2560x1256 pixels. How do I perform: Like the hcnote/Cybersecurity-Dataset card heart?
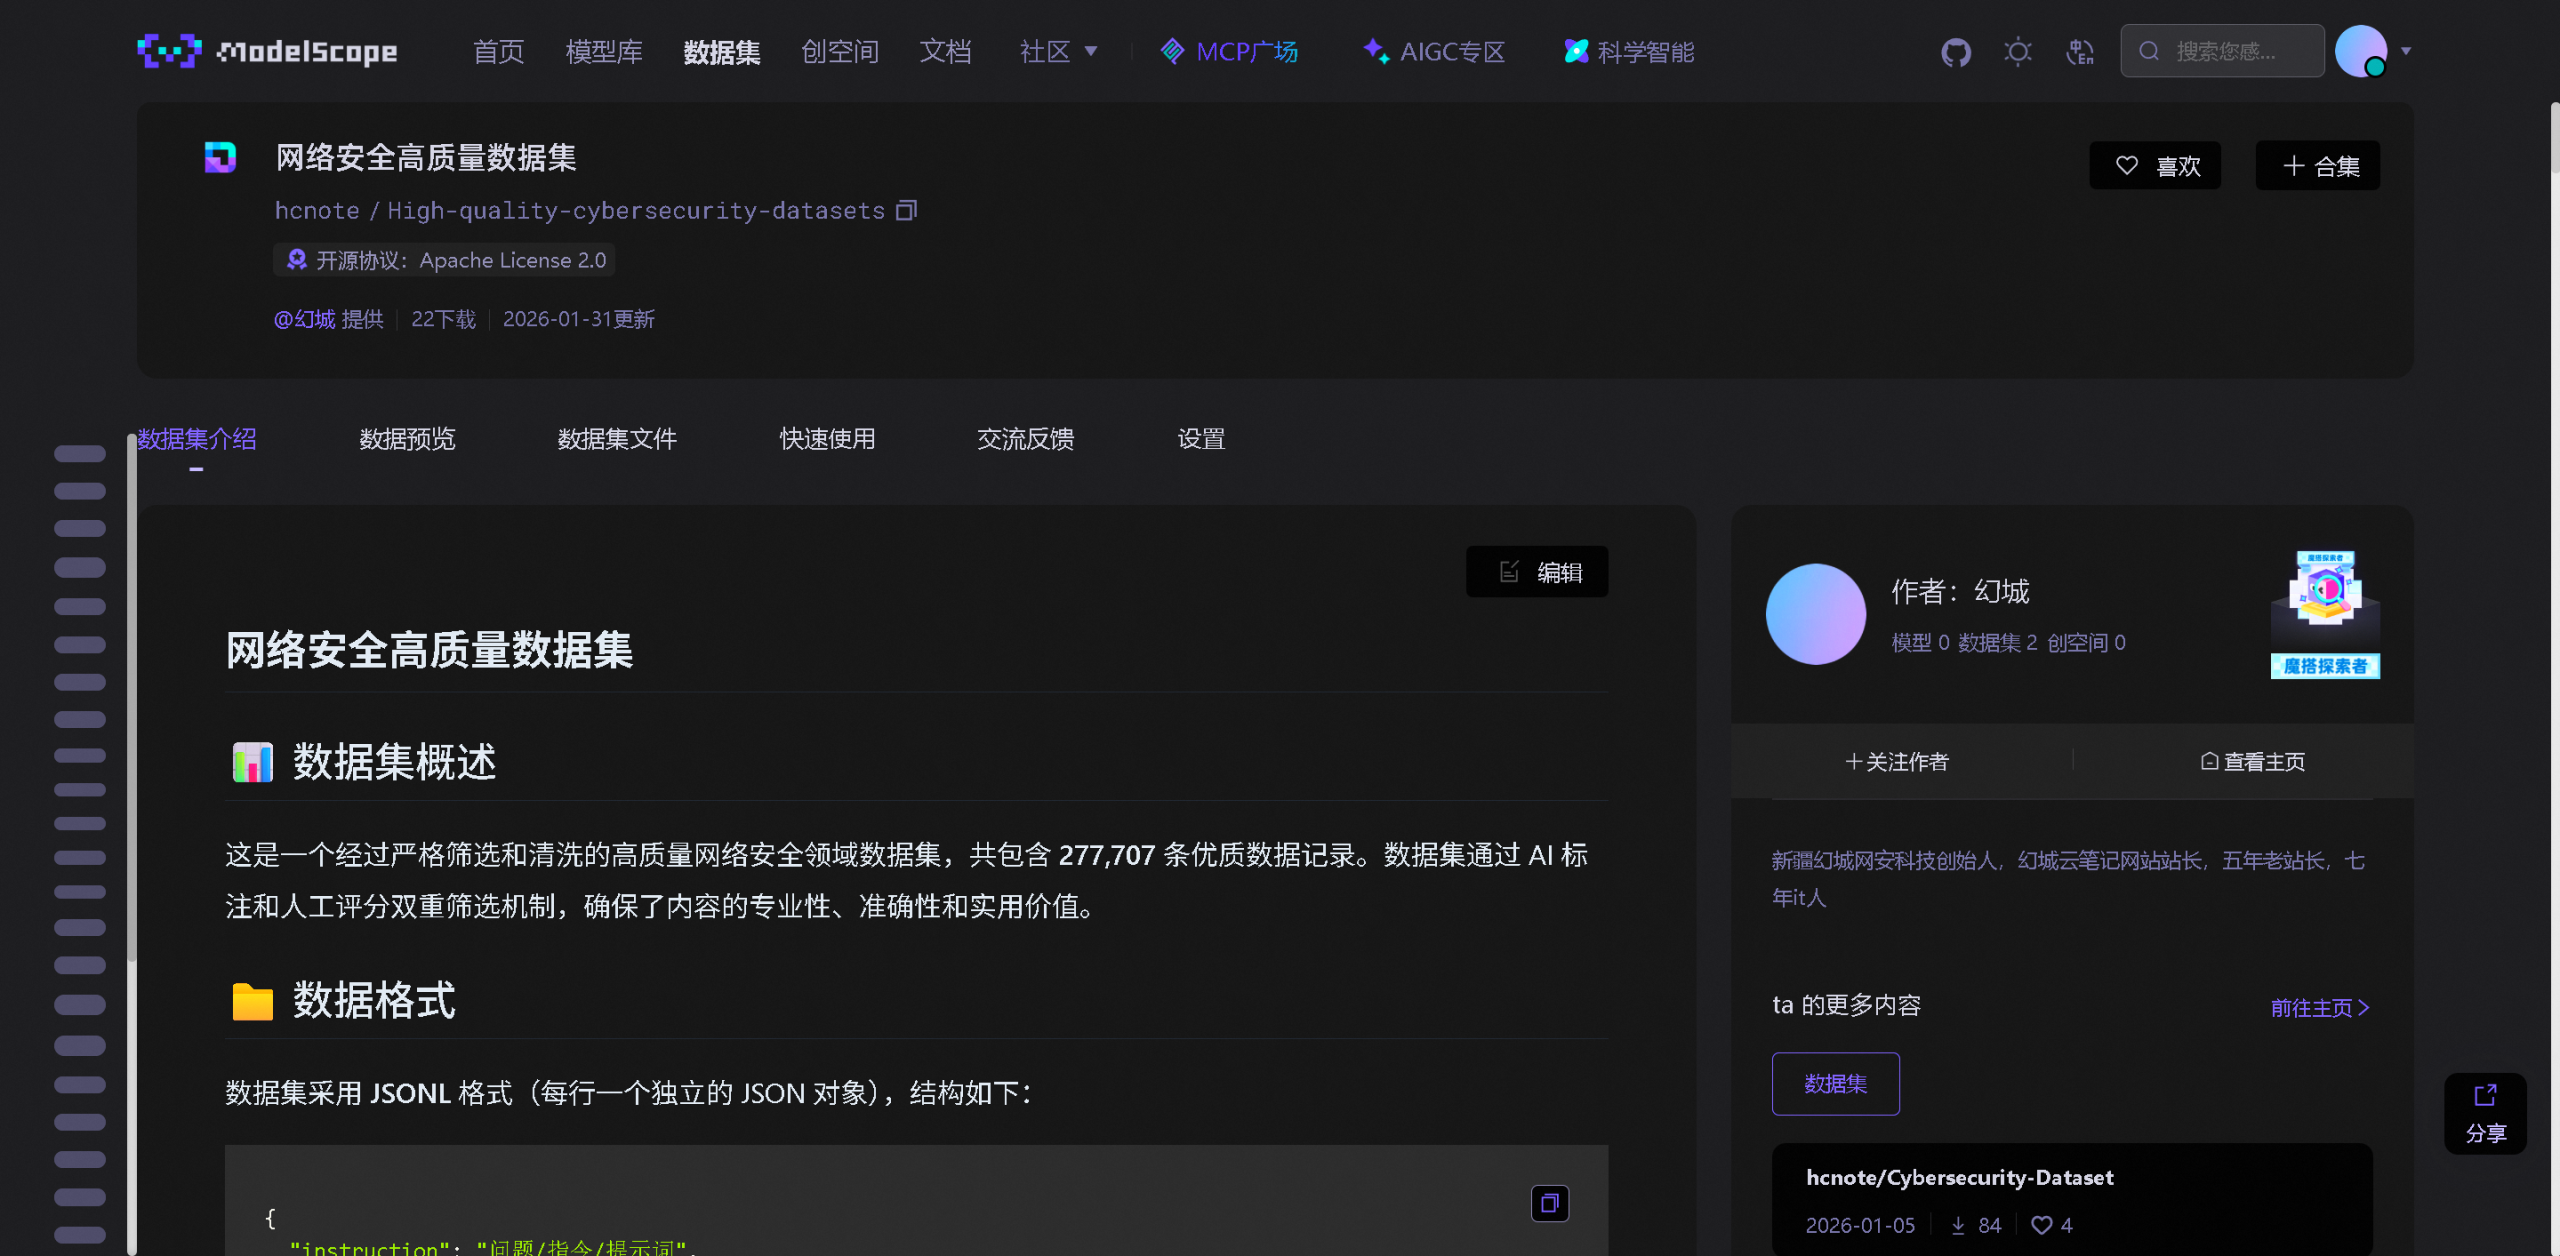click(x=2040, y=1225)
